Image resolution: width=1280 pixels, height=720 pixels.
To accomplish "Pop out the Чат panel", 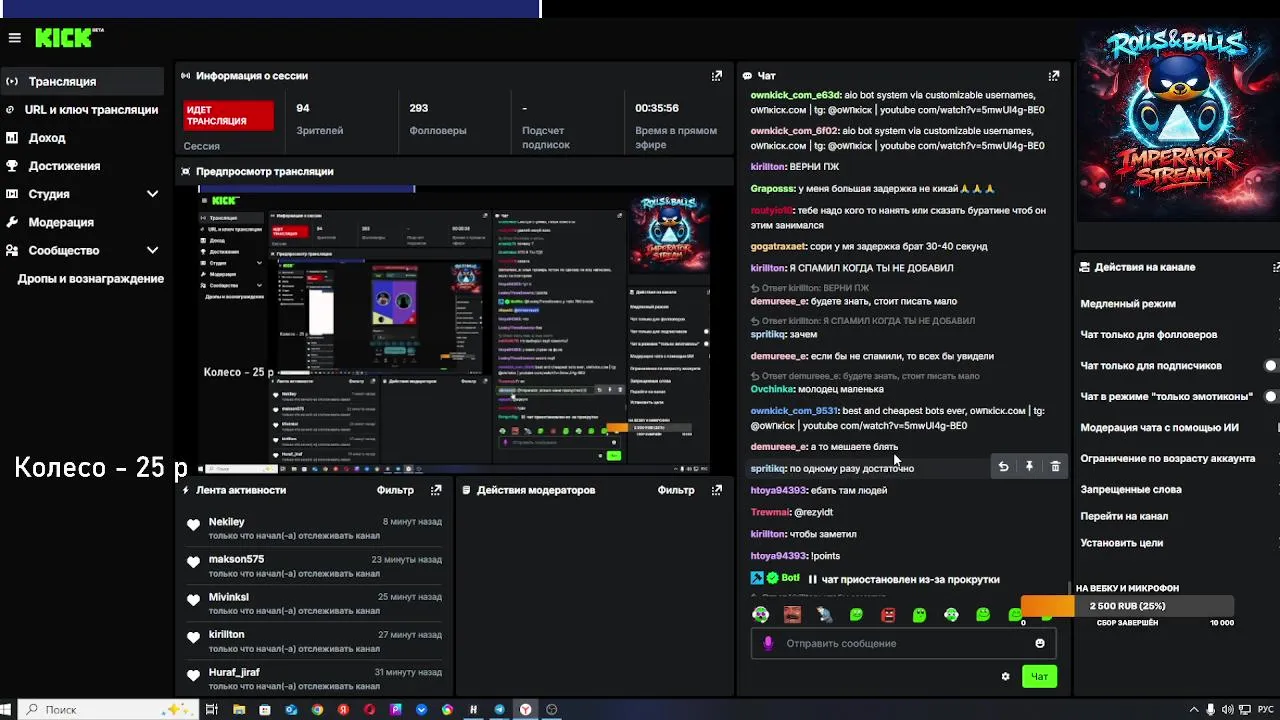I will (x=1053, y=76).
